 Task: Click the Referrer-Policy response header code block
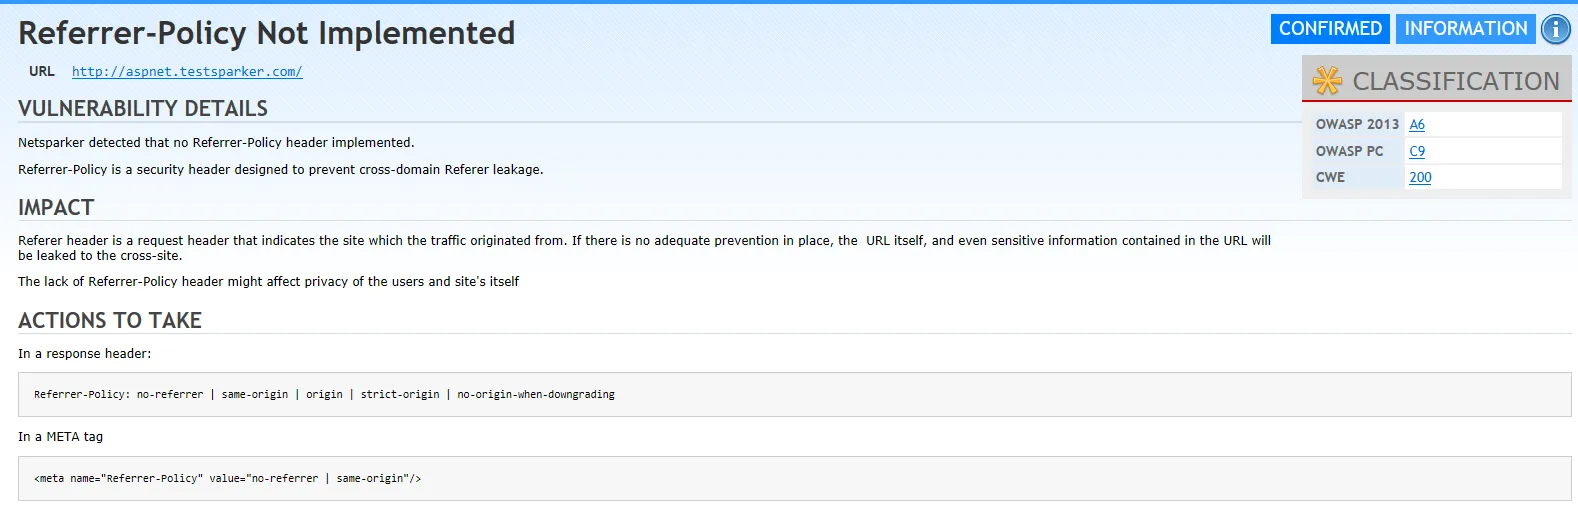click(x=794, y=395)
